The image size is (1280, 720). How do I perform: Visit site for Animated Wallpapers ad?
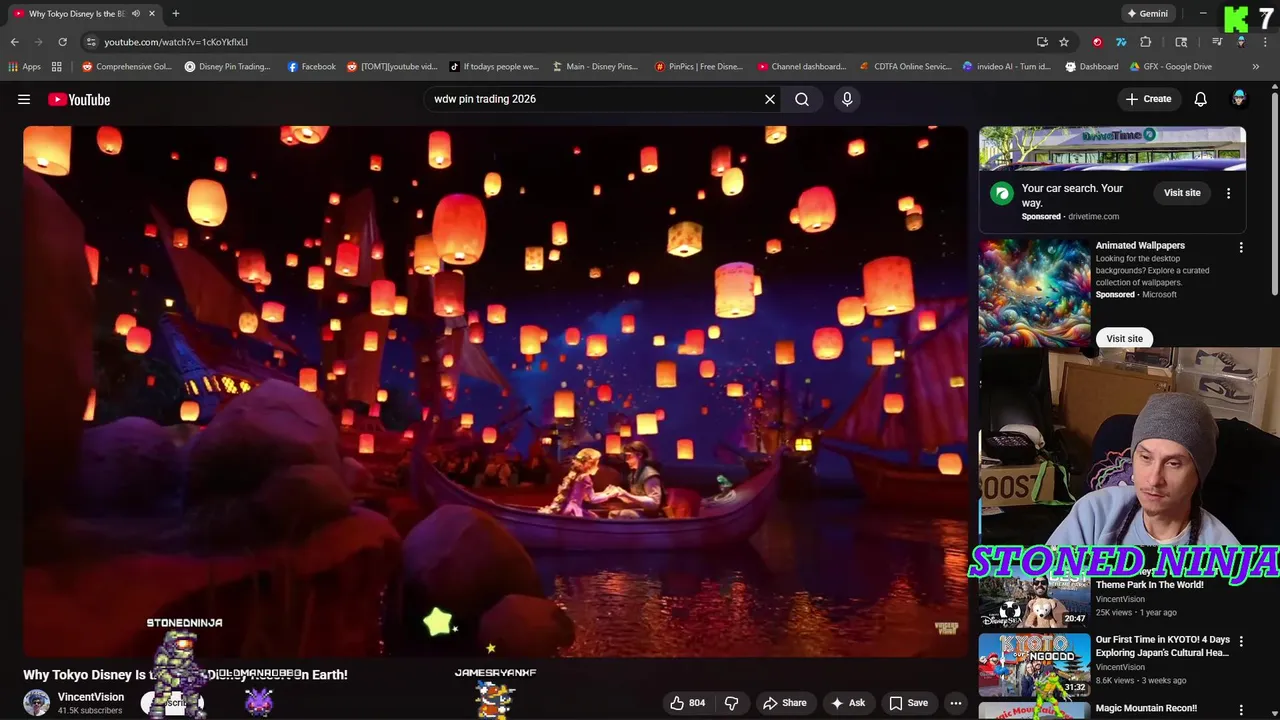pos(1124,338)
